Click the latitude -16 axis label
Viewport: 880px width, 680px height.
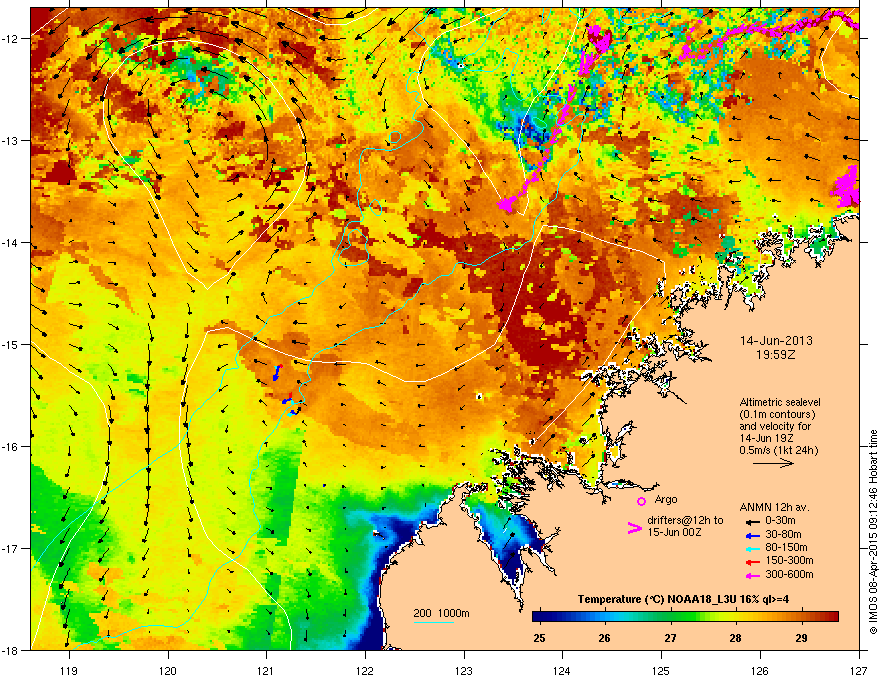click(x=10, y=447)
